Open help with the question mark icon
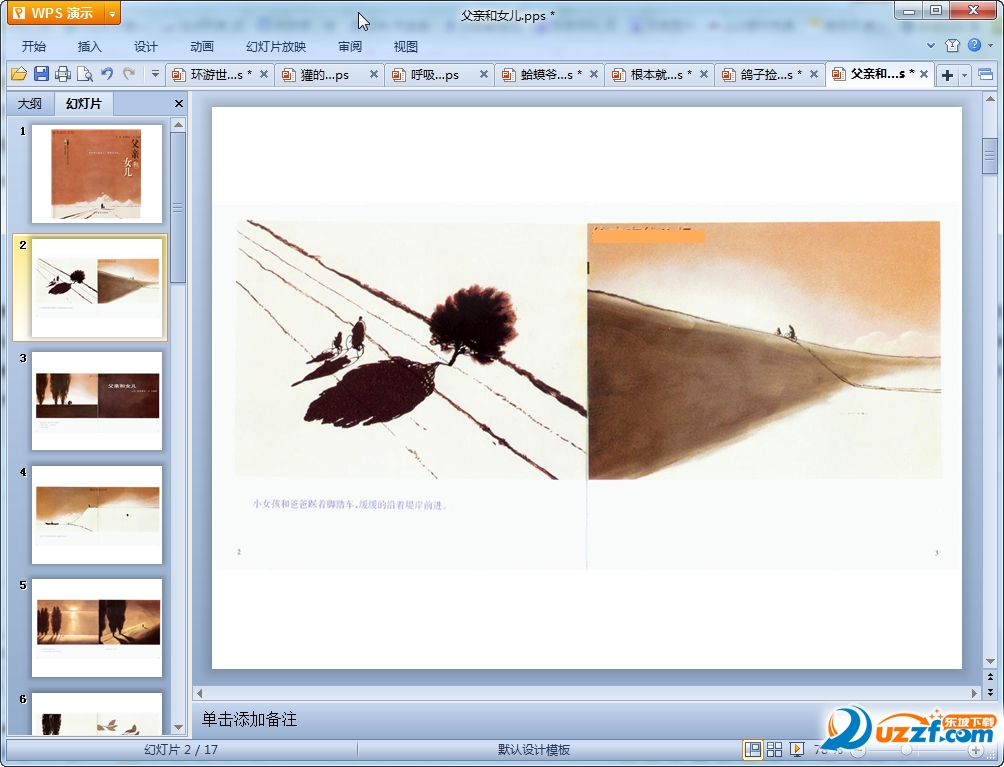Screen dimensions: 1004x767 (x=975, y=45)
